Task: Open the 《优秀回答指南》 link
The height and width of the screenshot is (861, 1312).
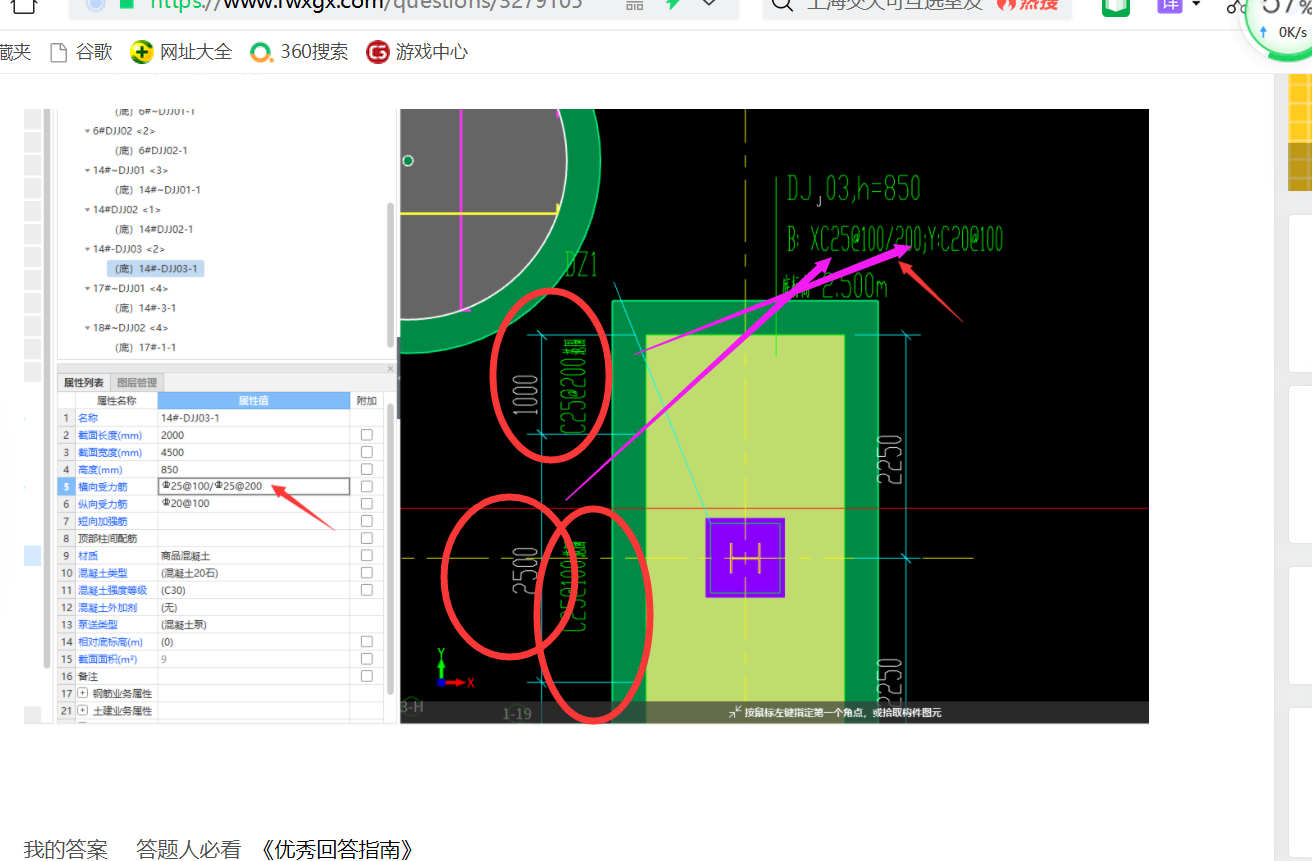Action: [x=336, y=850]
